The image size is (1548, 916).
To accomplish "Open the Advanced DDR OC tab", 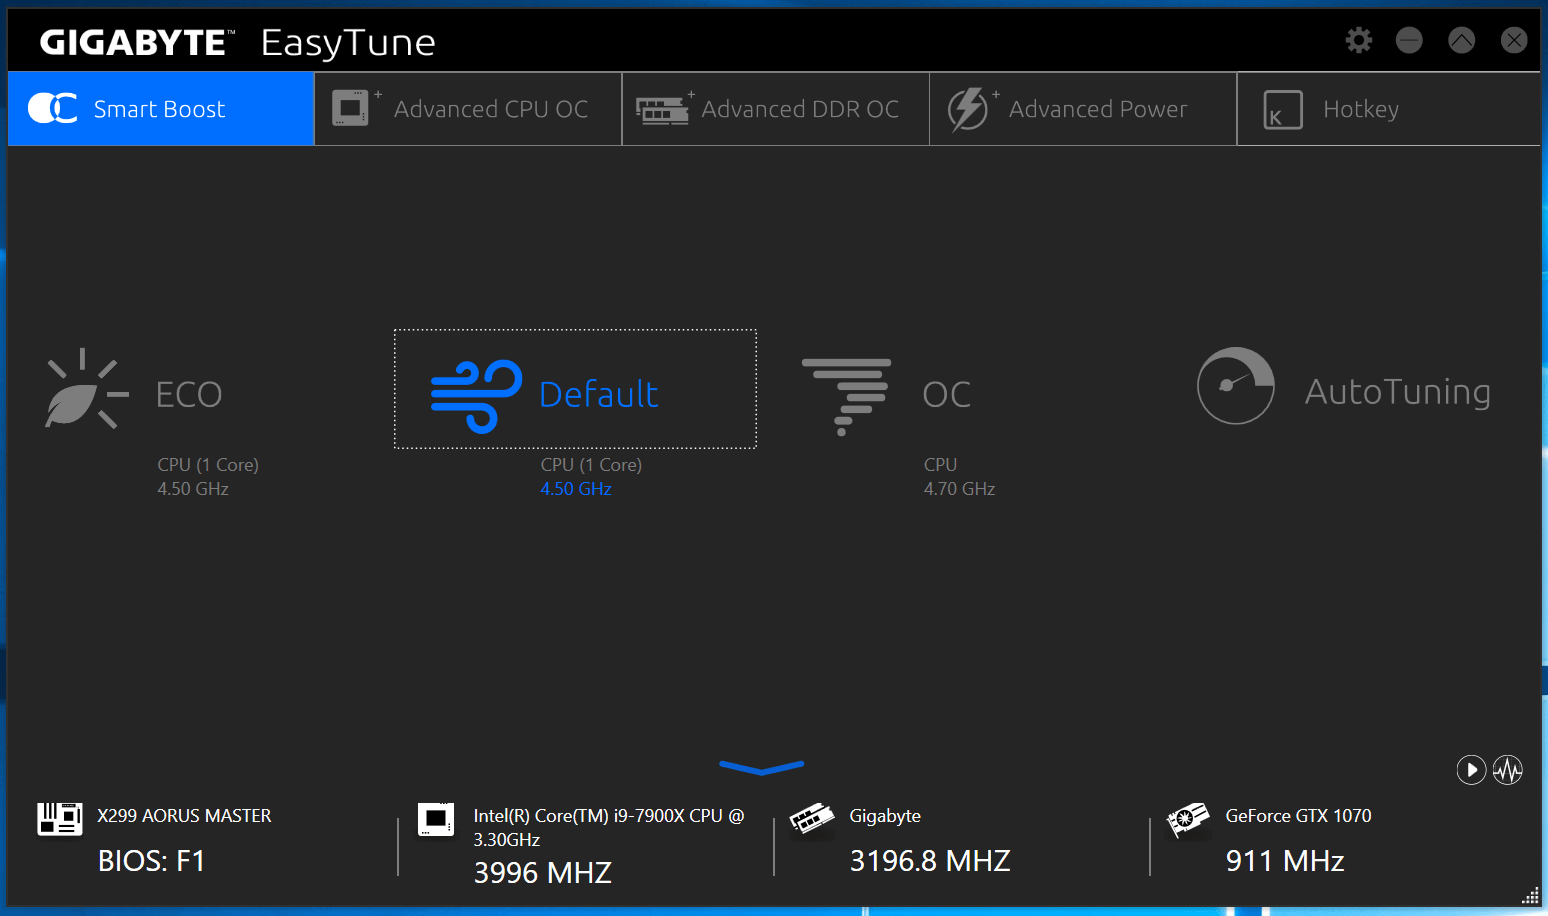I will [x=775, y=109].
